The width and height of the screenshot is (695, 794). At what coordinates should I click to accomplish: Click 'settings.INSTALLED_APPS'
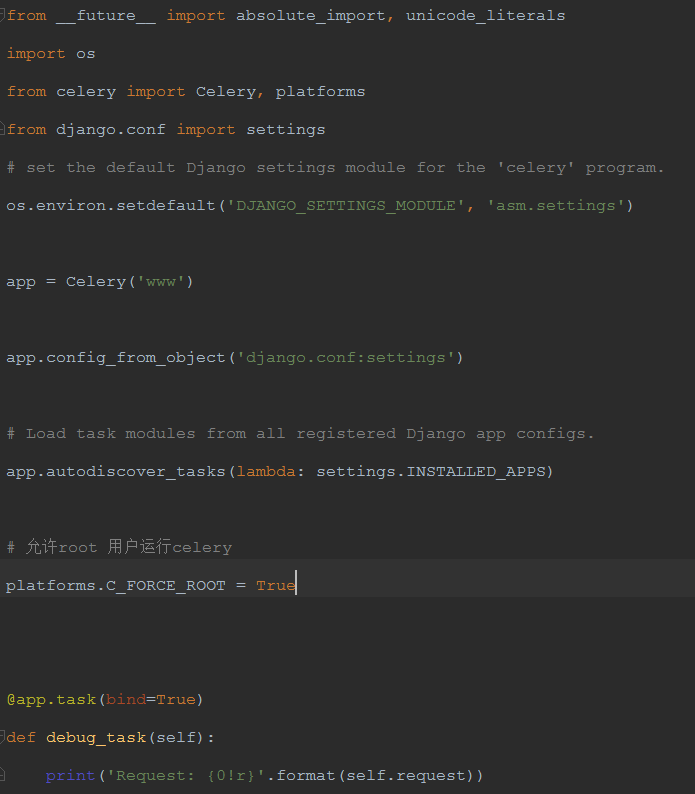(431, 472)
